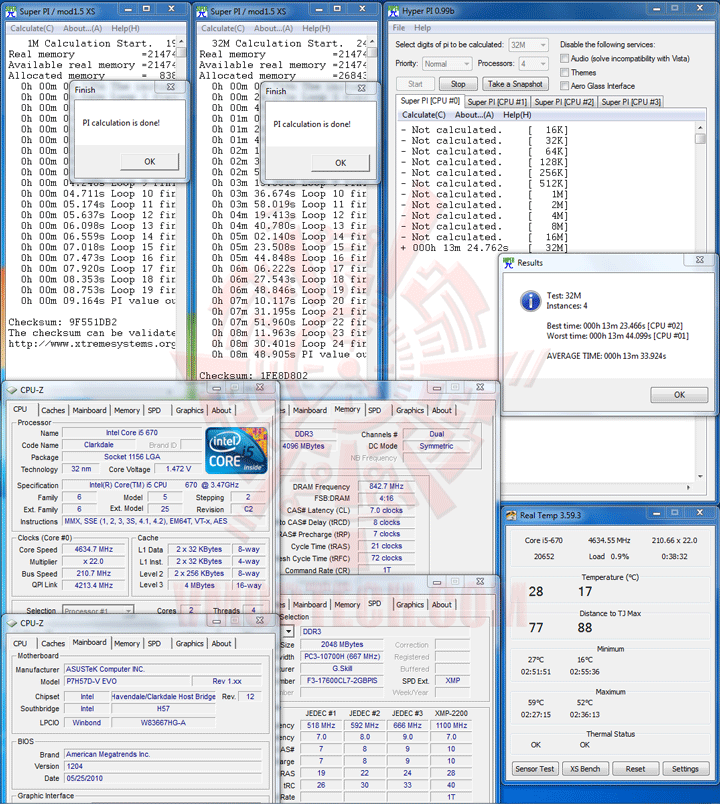The height and width of the screenshot is (804, 720).
Task: Click OK in the Results dialog
Action: coord(679,394)
